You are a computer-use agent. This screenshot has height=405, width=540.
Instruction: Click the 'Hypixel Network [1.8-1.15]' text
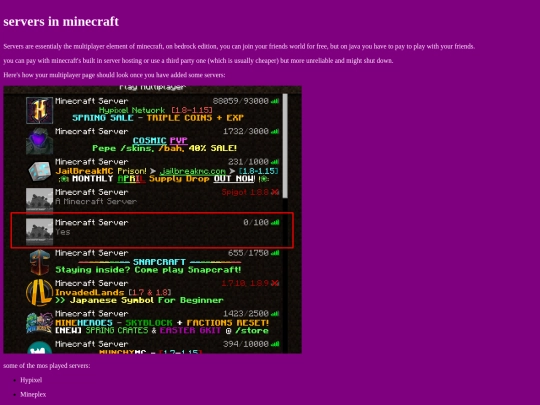pos(155,110)
